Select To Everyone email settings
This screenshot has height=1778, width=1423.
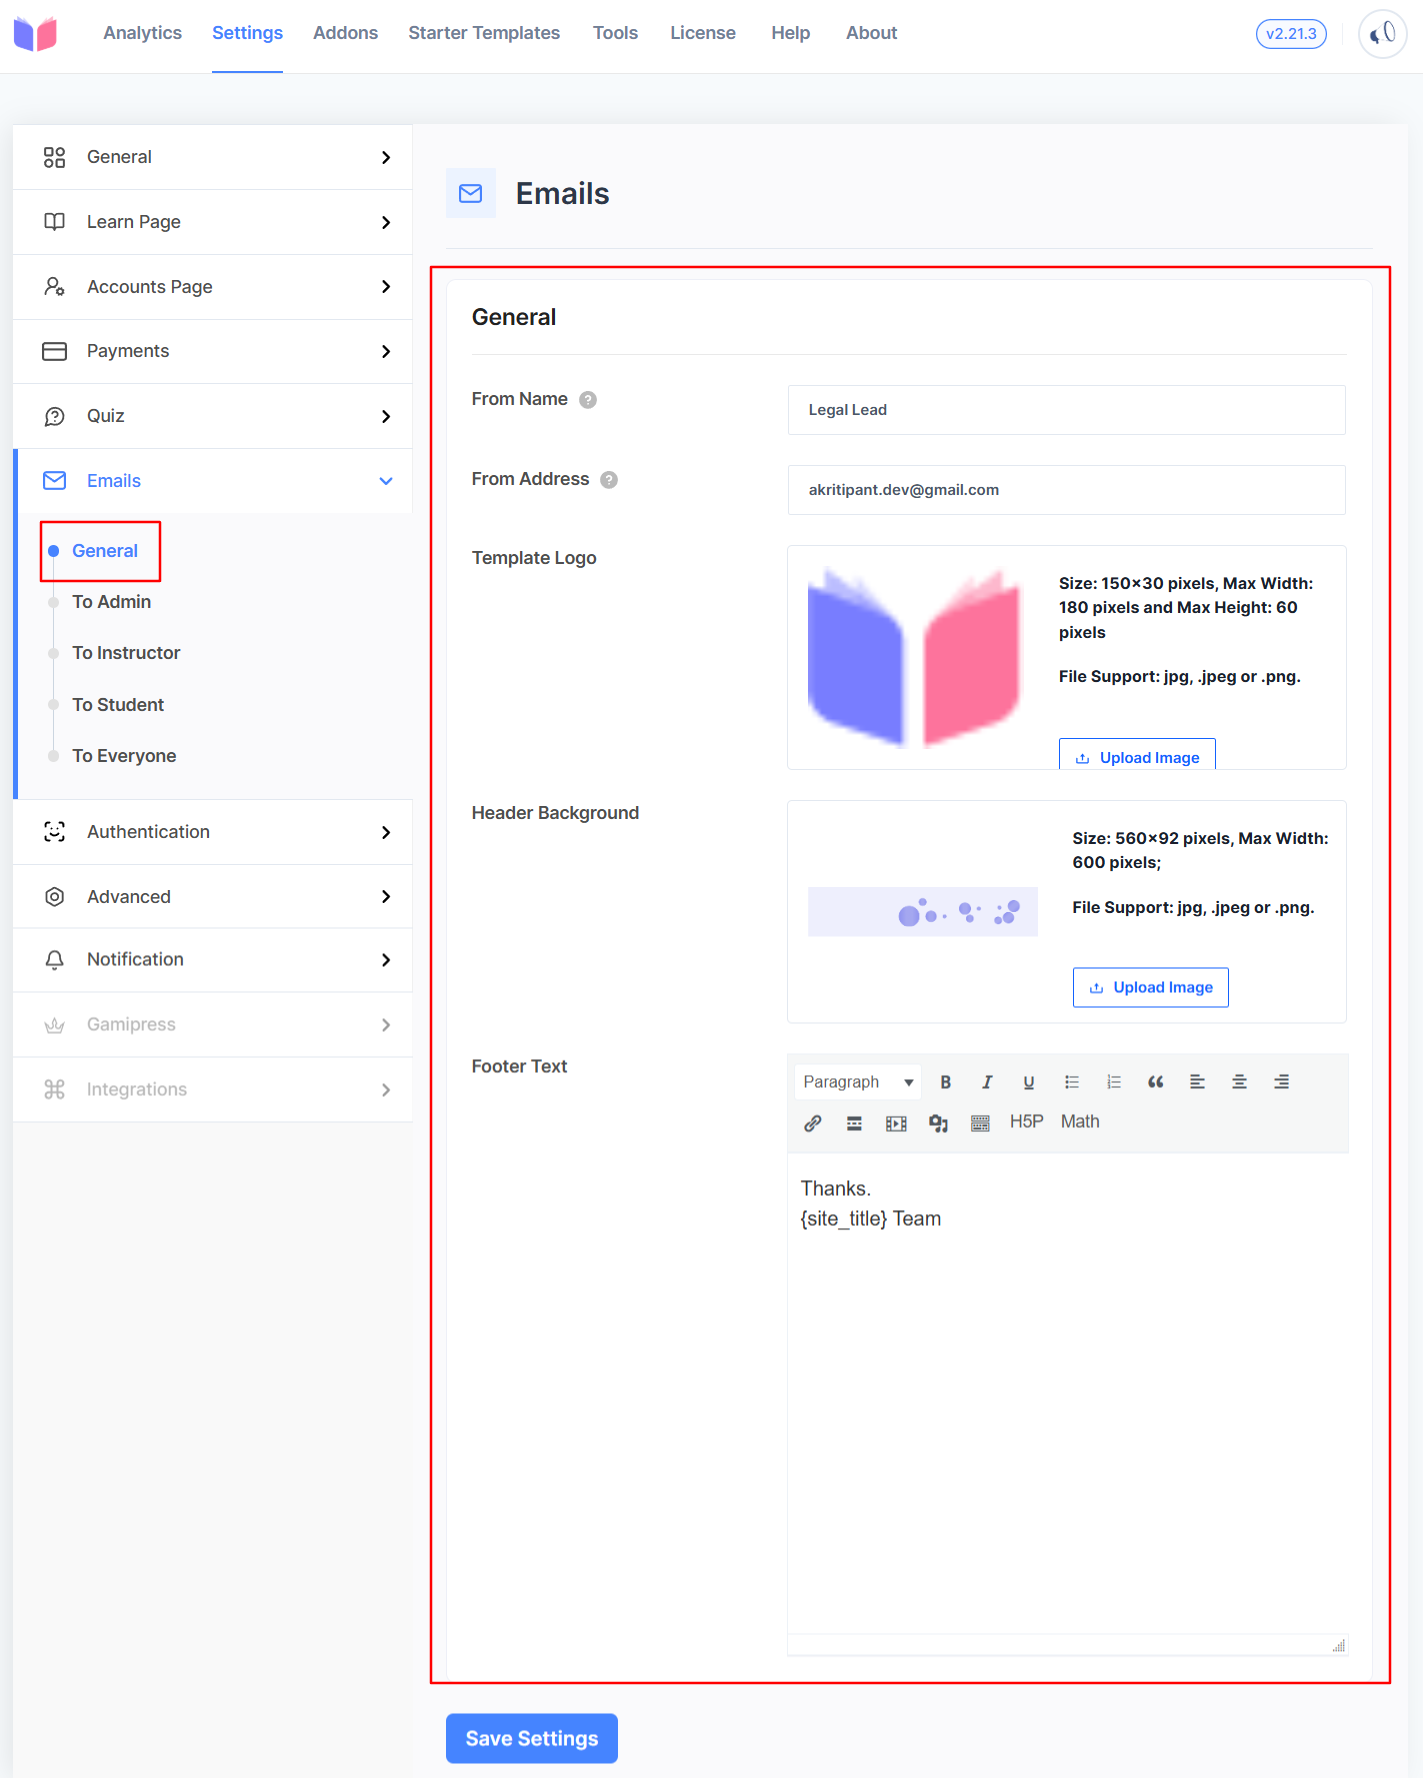click(124, 756)
